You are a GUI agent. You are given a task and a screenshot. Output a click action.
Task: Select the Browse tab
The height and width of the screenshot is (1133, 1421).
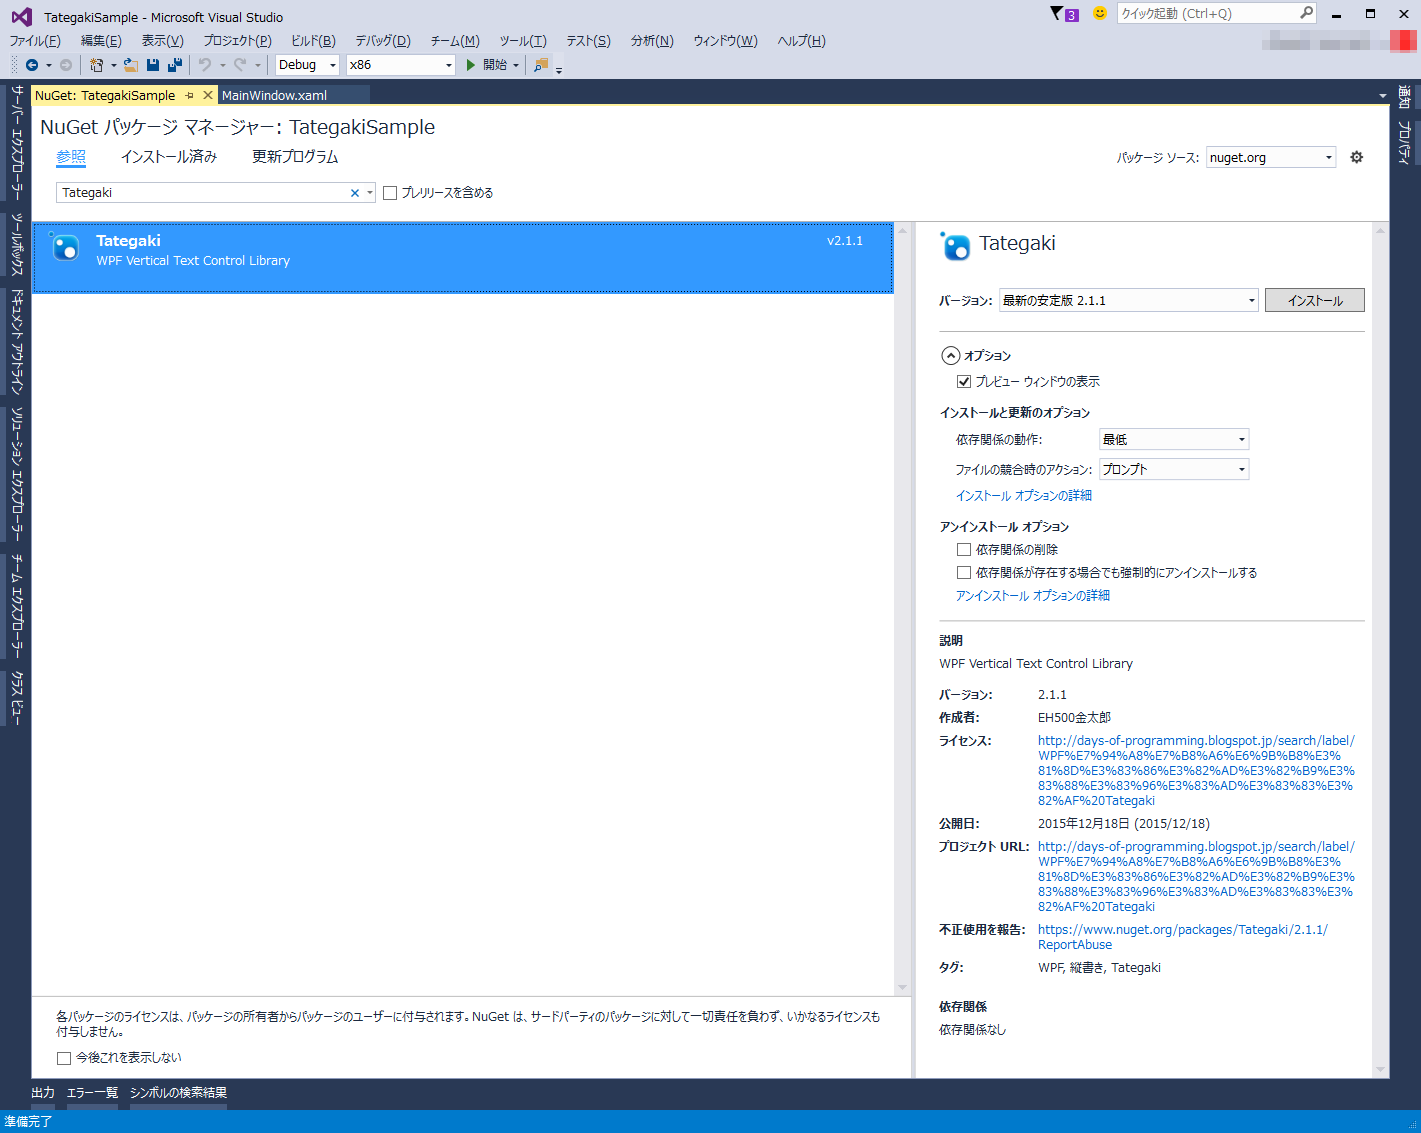(71, 157)
